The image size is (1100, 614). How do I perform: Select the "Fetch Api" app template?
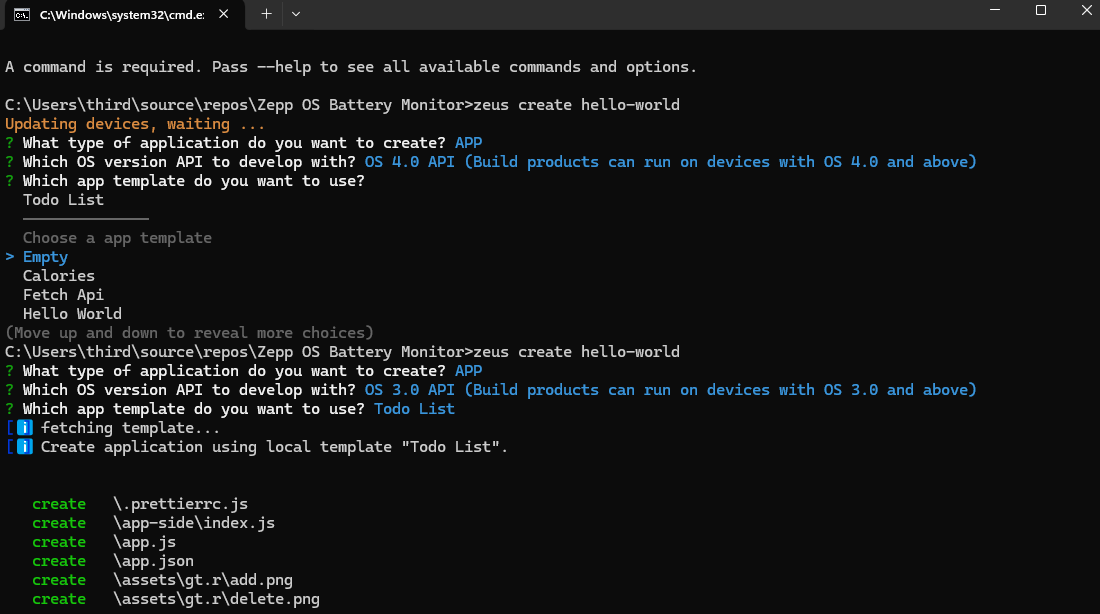[63, 294]
